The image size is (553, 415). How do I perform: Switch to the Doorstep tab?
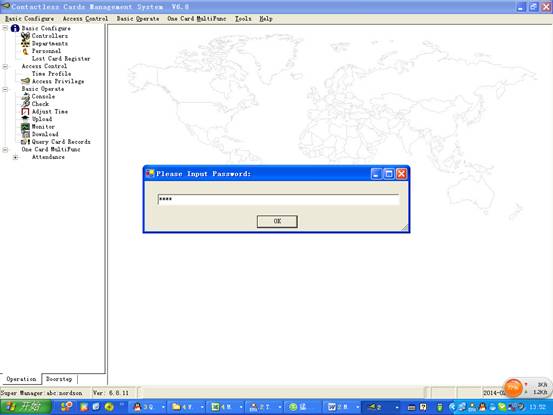(59, 379)
